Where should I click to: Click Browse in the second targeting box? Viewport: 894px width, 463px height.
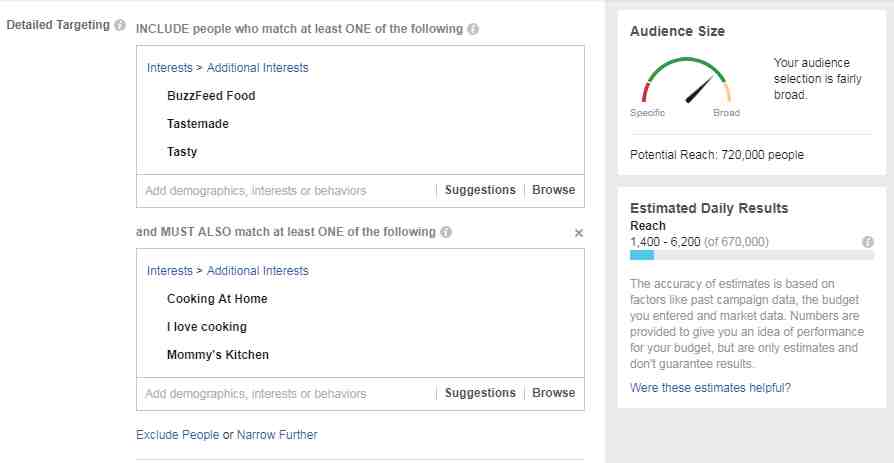553,393
